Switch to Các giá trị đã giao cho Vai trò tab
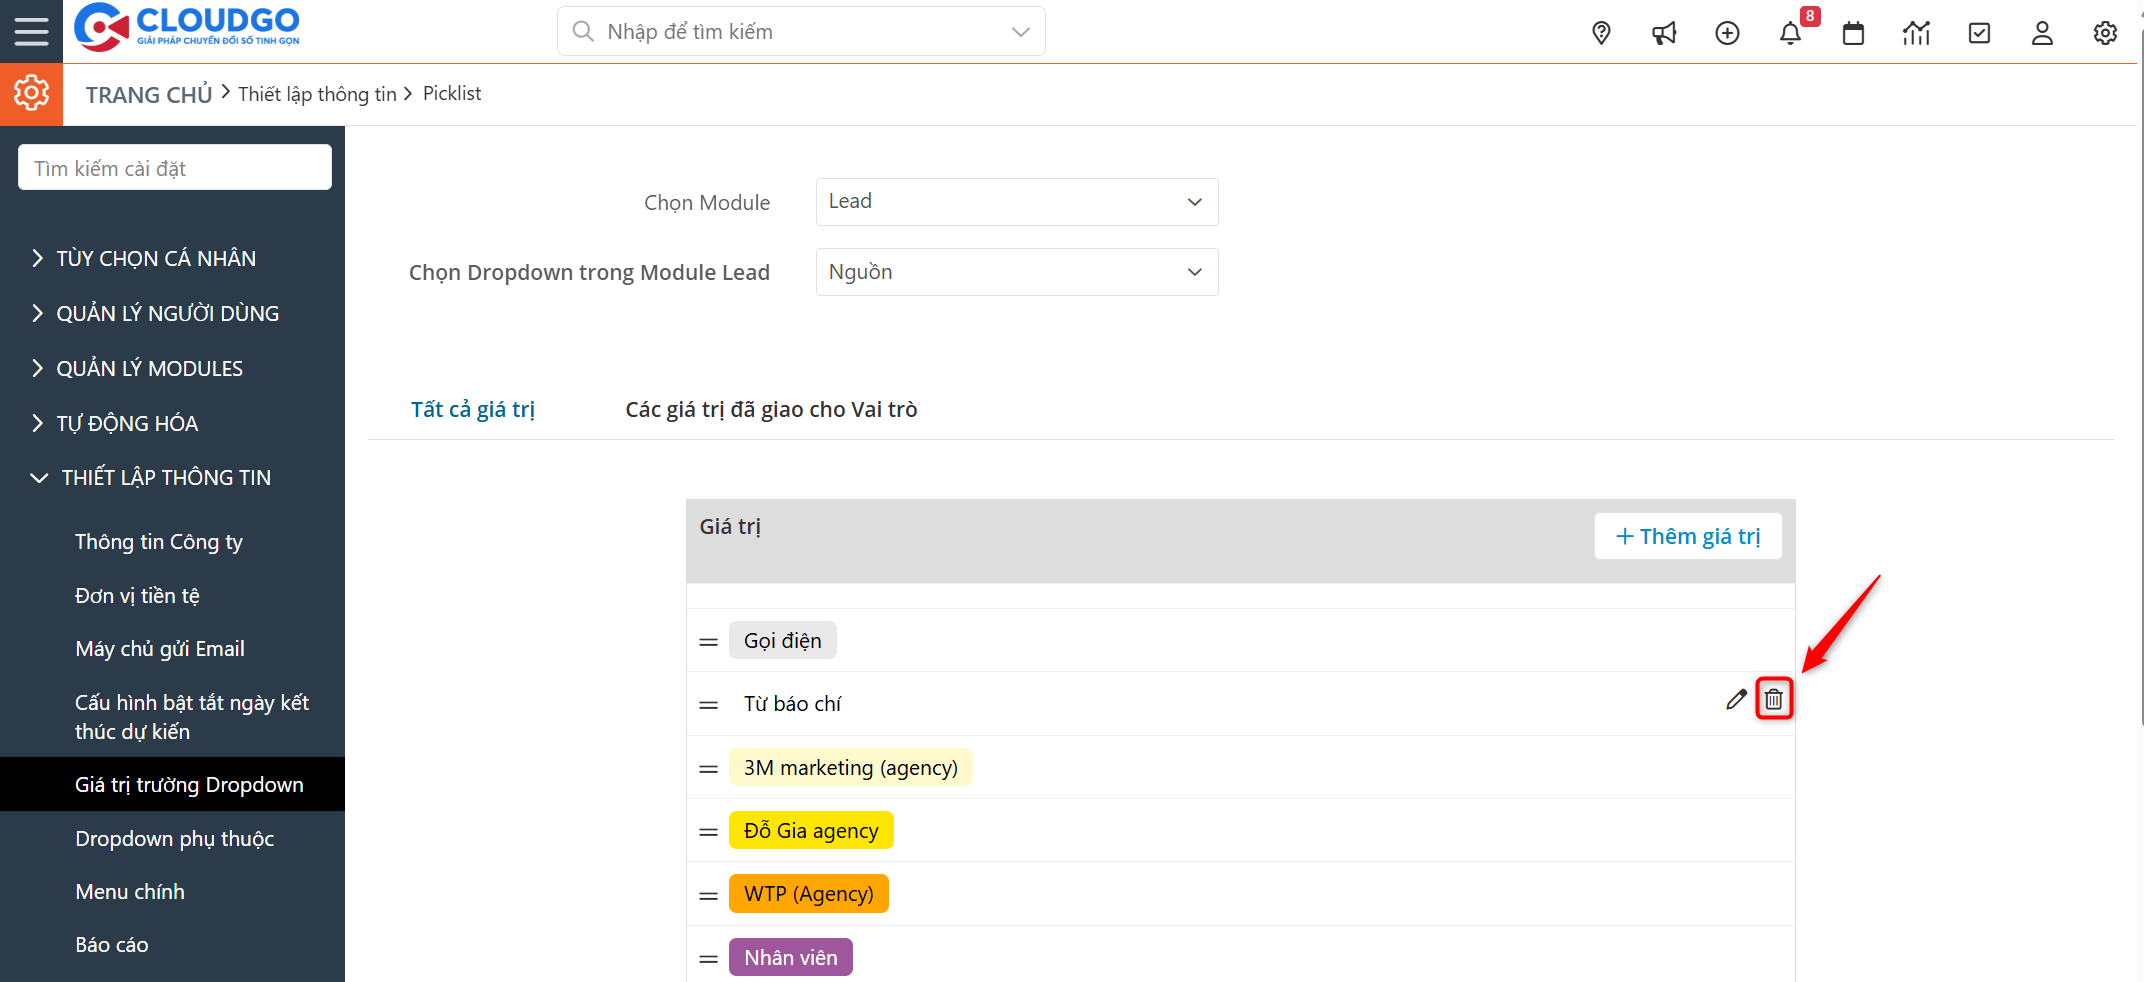Viewport: 2144px width, 982px height. click(770, 409)
